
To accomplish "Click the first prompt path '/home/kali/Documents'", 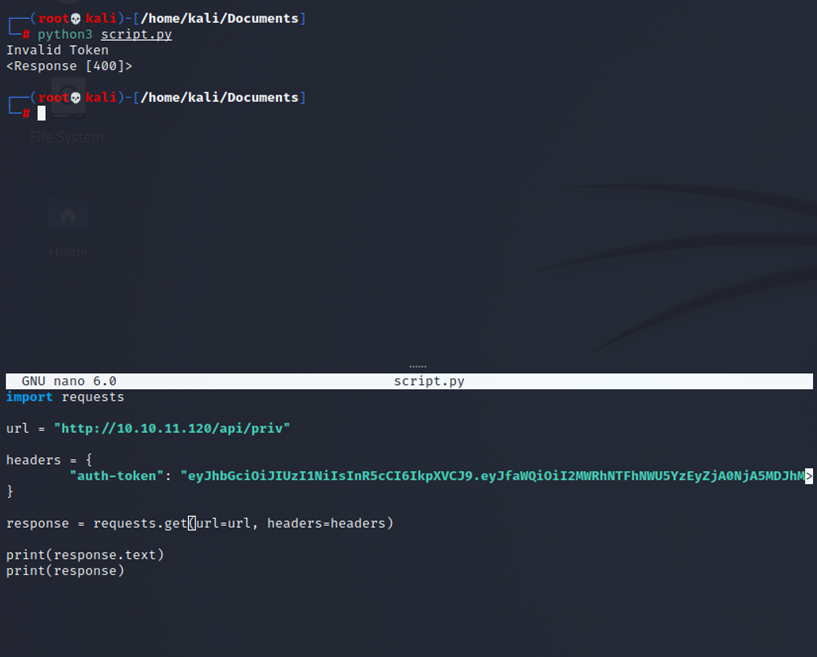I will pyautogui.click(x=219, y=19).
